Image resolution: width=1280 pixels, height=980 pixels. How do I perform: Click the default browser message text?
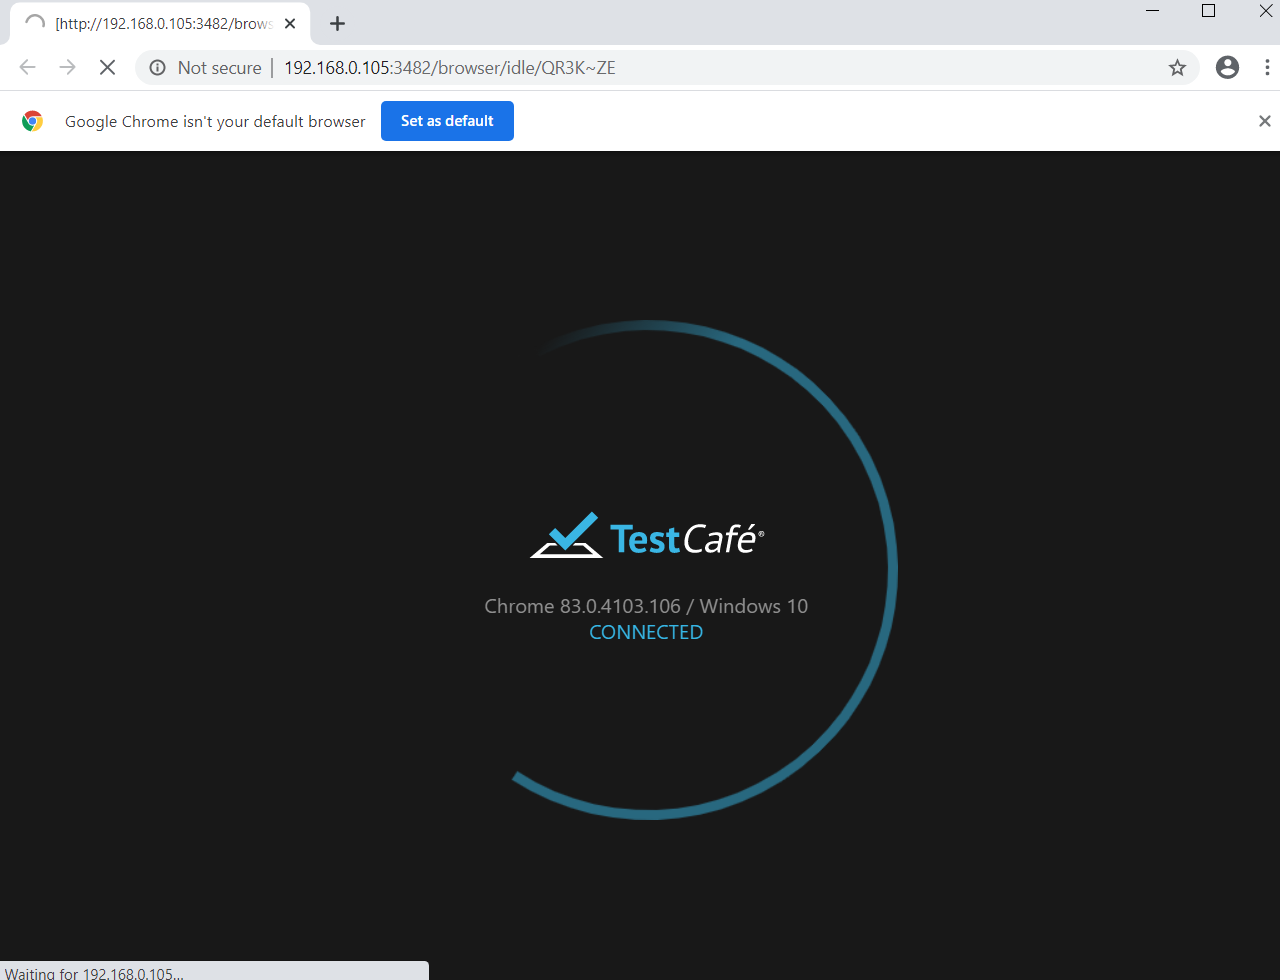[x=215, y=121]
